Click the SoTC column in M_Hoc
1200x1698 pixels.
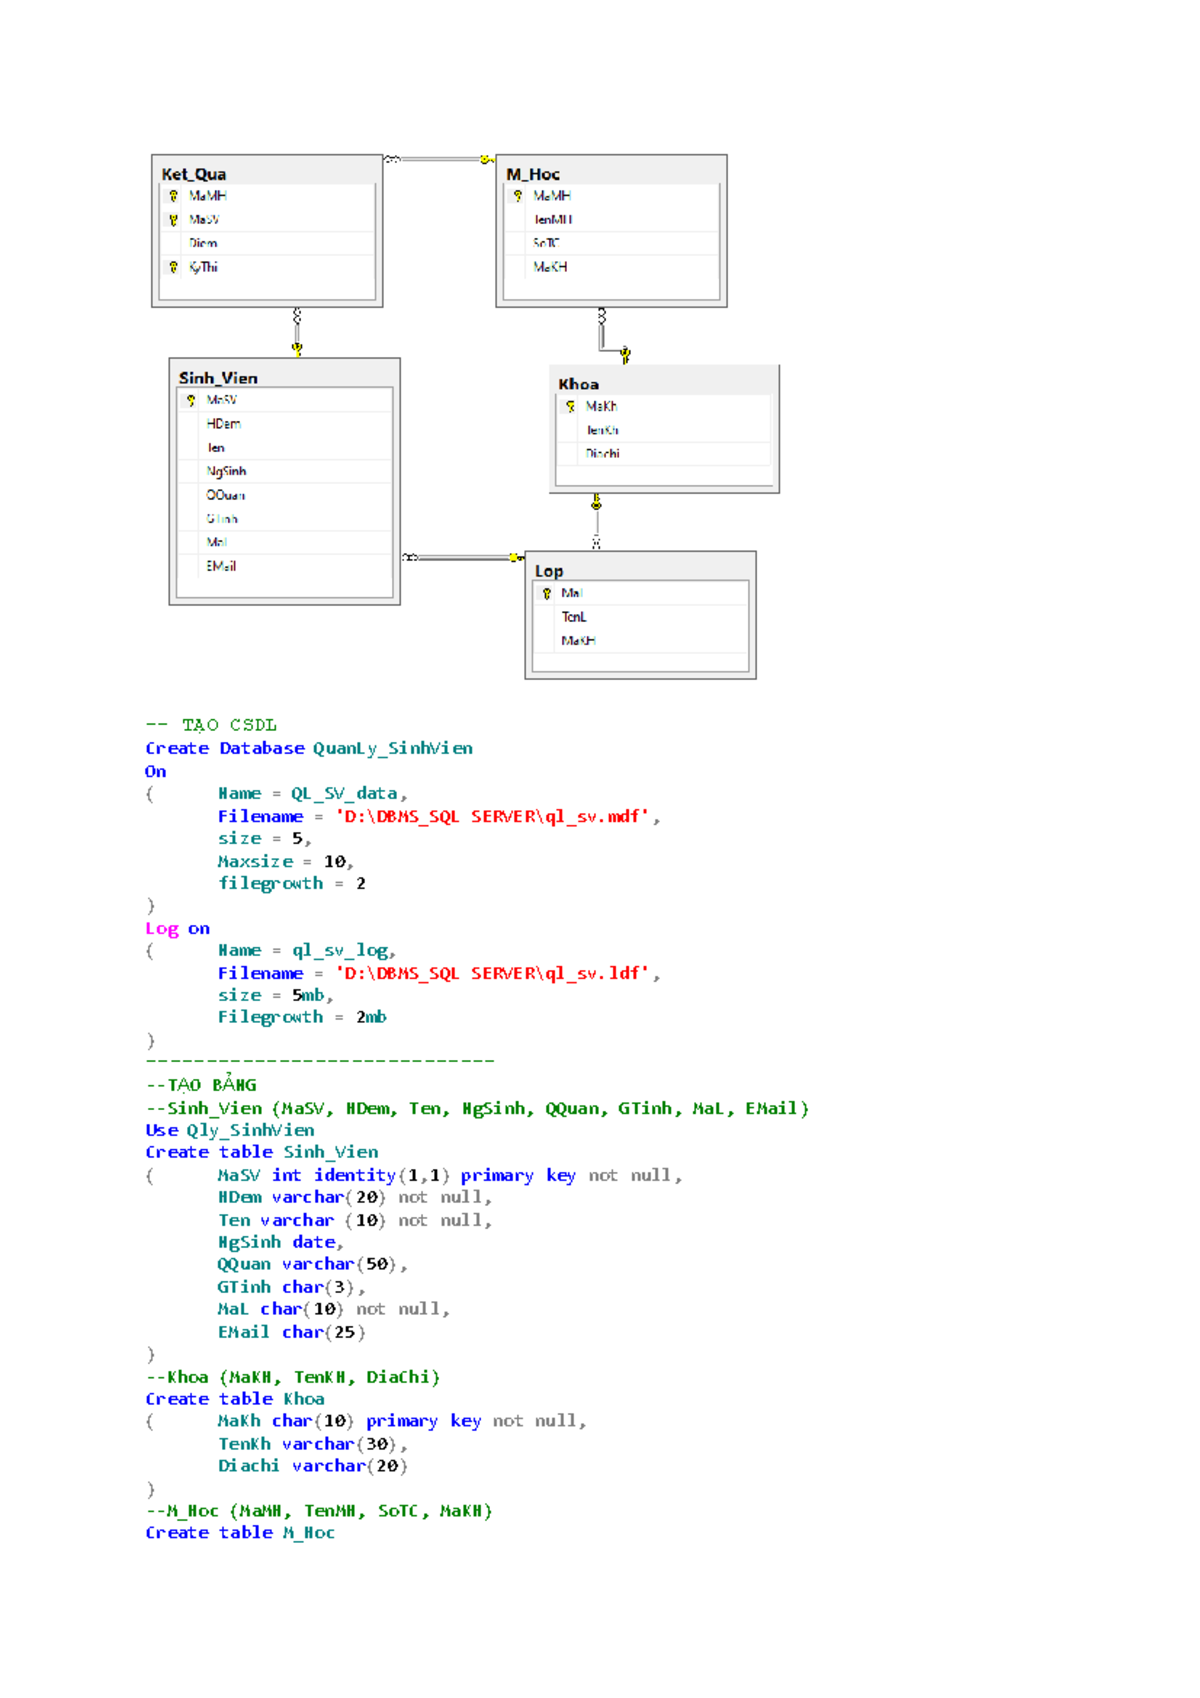pyautogui.click(x=611, y=243)
